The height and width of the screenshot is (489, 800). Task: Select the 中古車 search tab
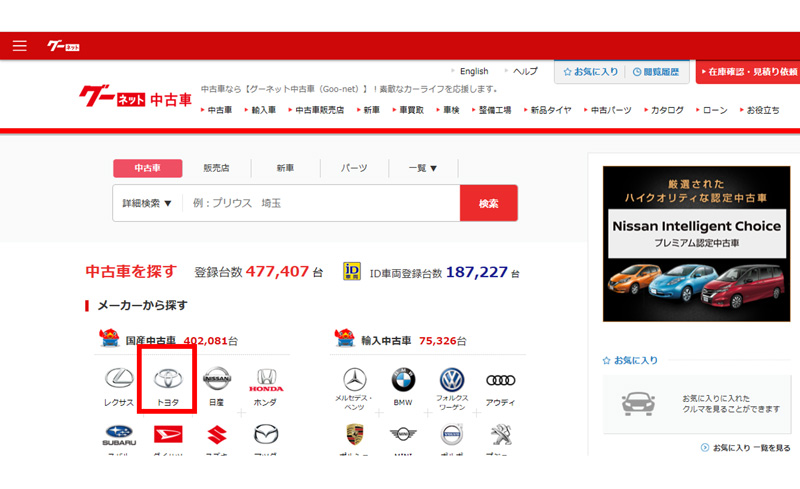[x=147, y=168]
